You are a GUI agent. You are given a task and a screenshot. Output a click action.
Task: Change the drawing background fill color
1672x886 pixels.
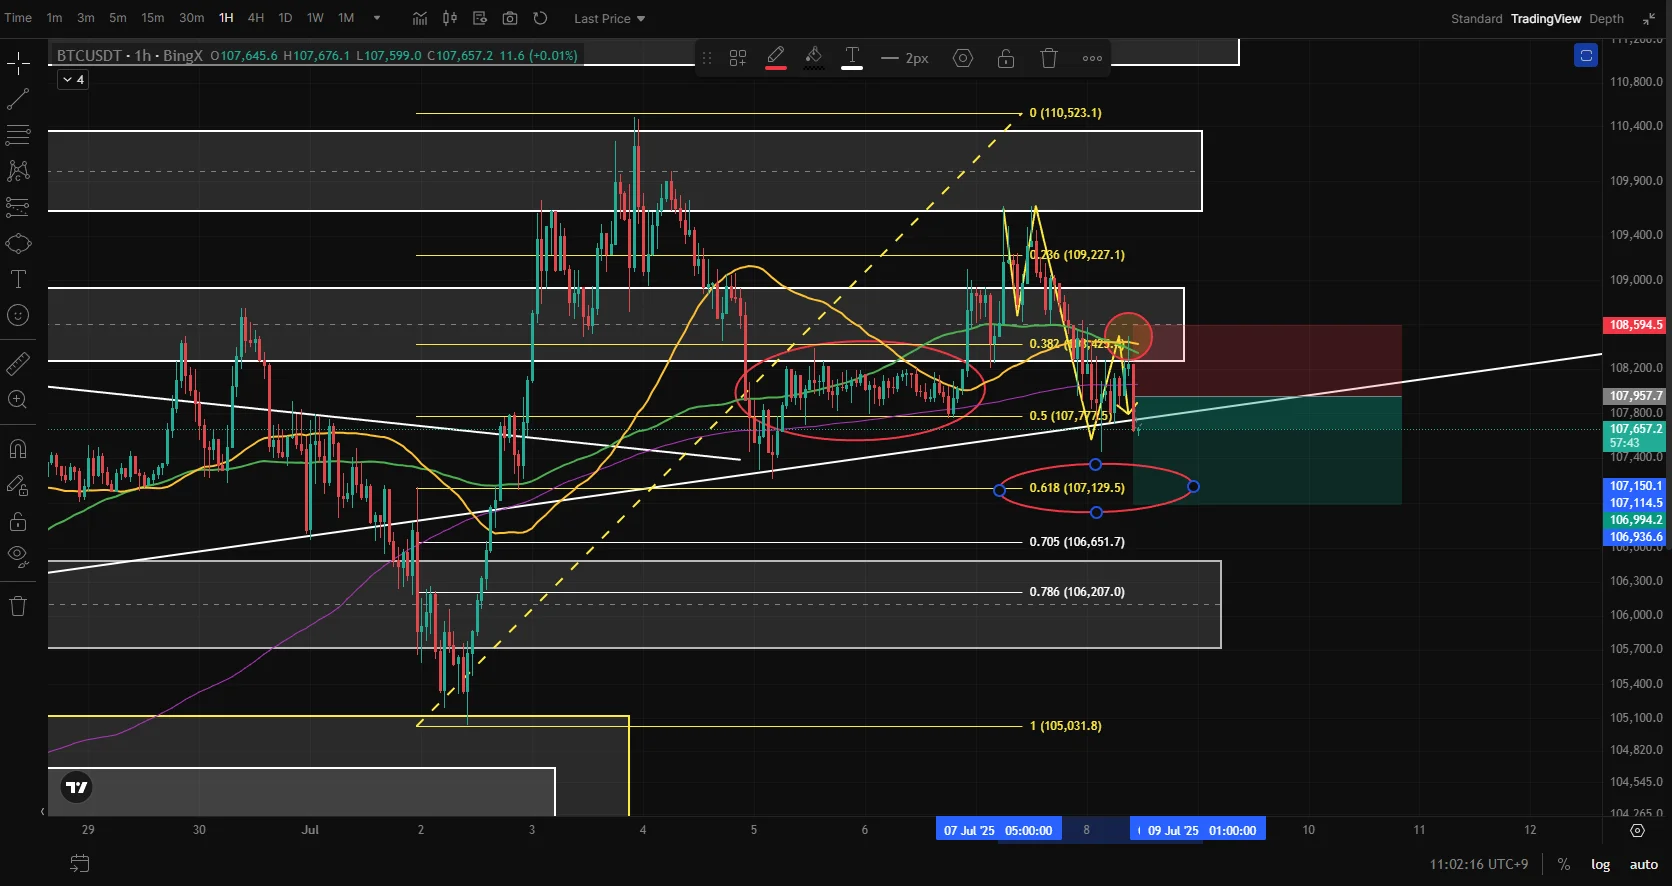[x=814, y=57]
